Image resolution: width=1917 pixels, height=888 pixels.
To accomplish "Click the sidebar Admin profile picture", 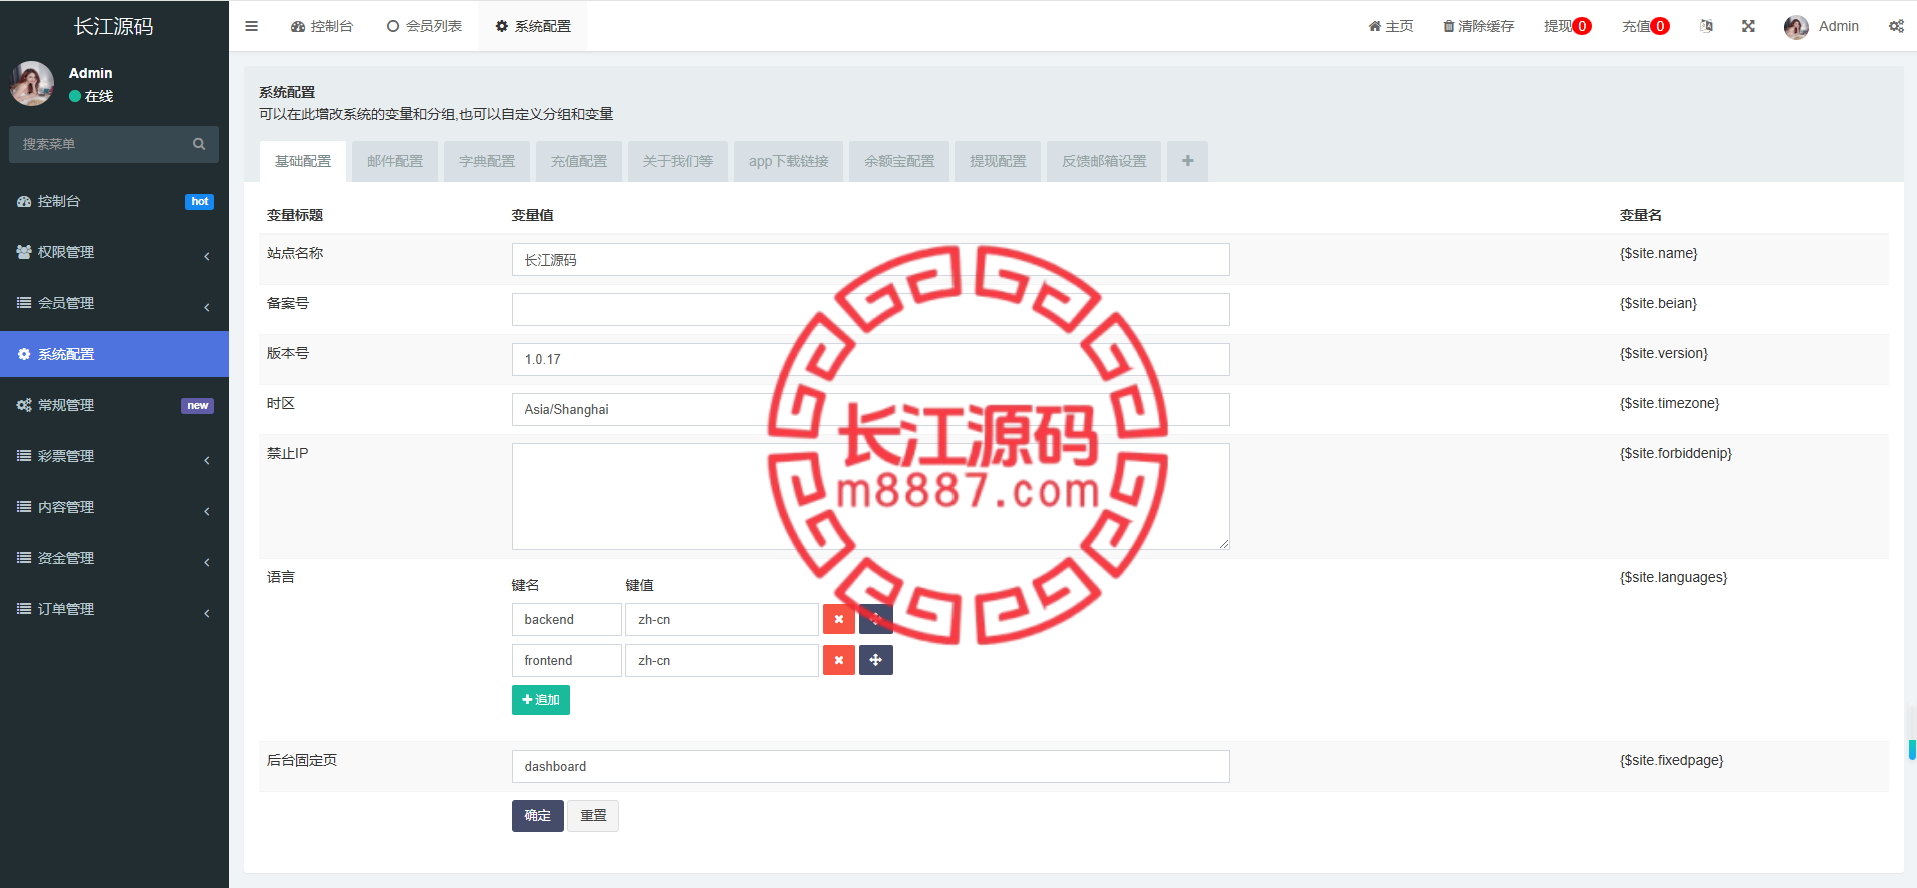I will tap(32, 83).
